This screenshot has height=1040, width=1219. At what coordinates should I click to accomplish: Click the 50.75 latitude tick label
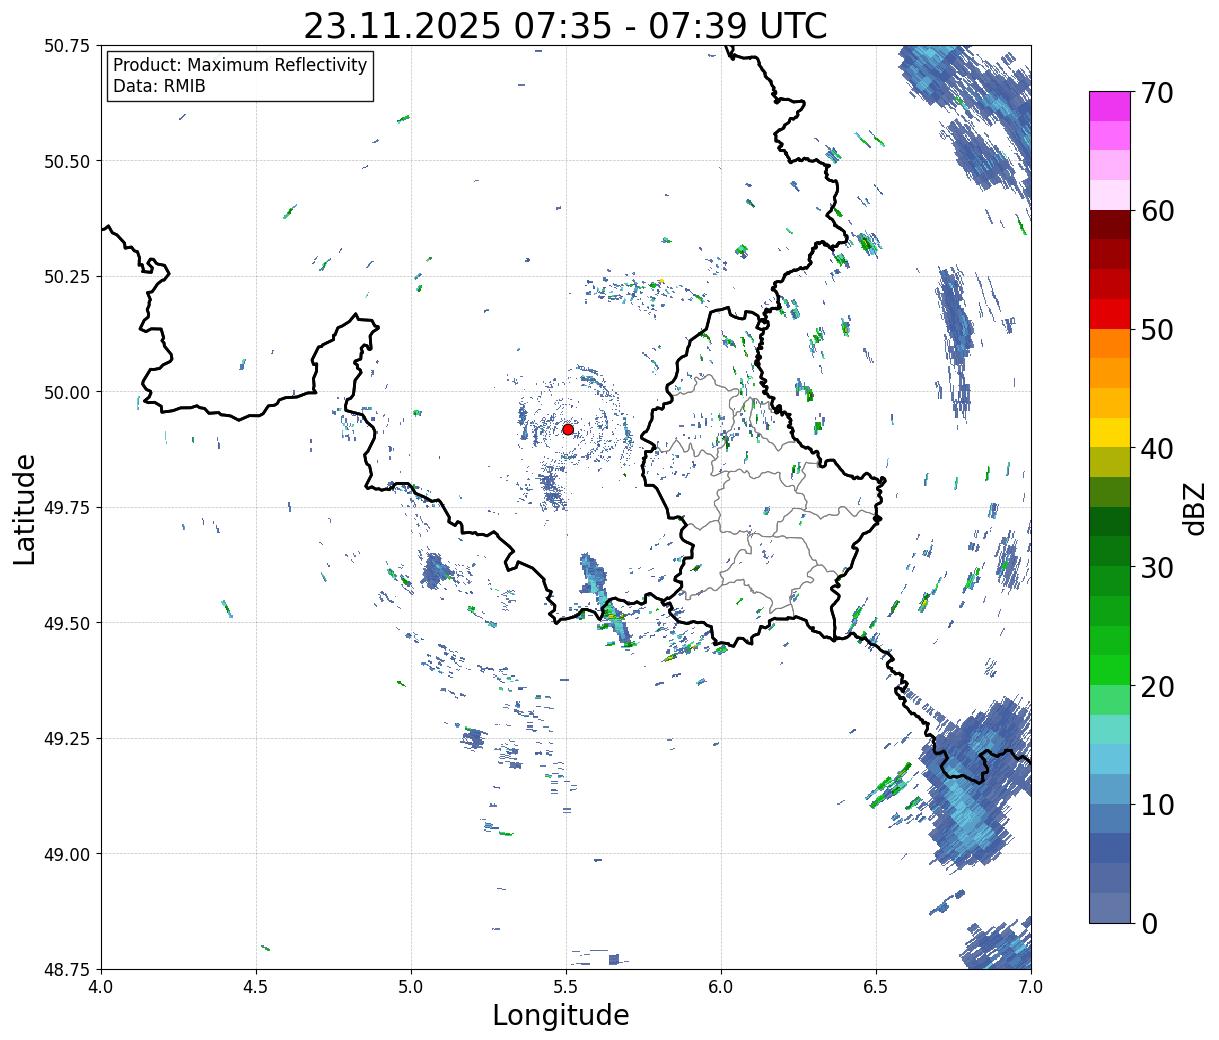coord(67,46)
